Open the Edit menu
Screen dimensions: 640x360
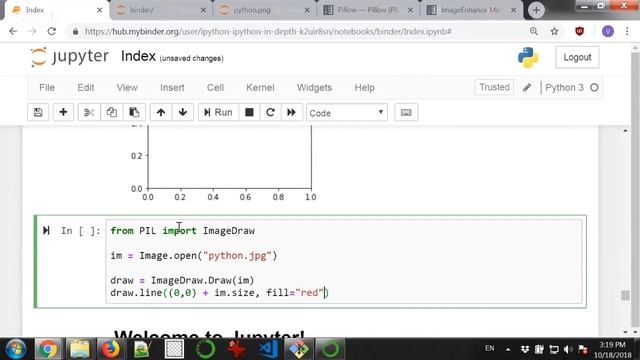tap(86, 87)
